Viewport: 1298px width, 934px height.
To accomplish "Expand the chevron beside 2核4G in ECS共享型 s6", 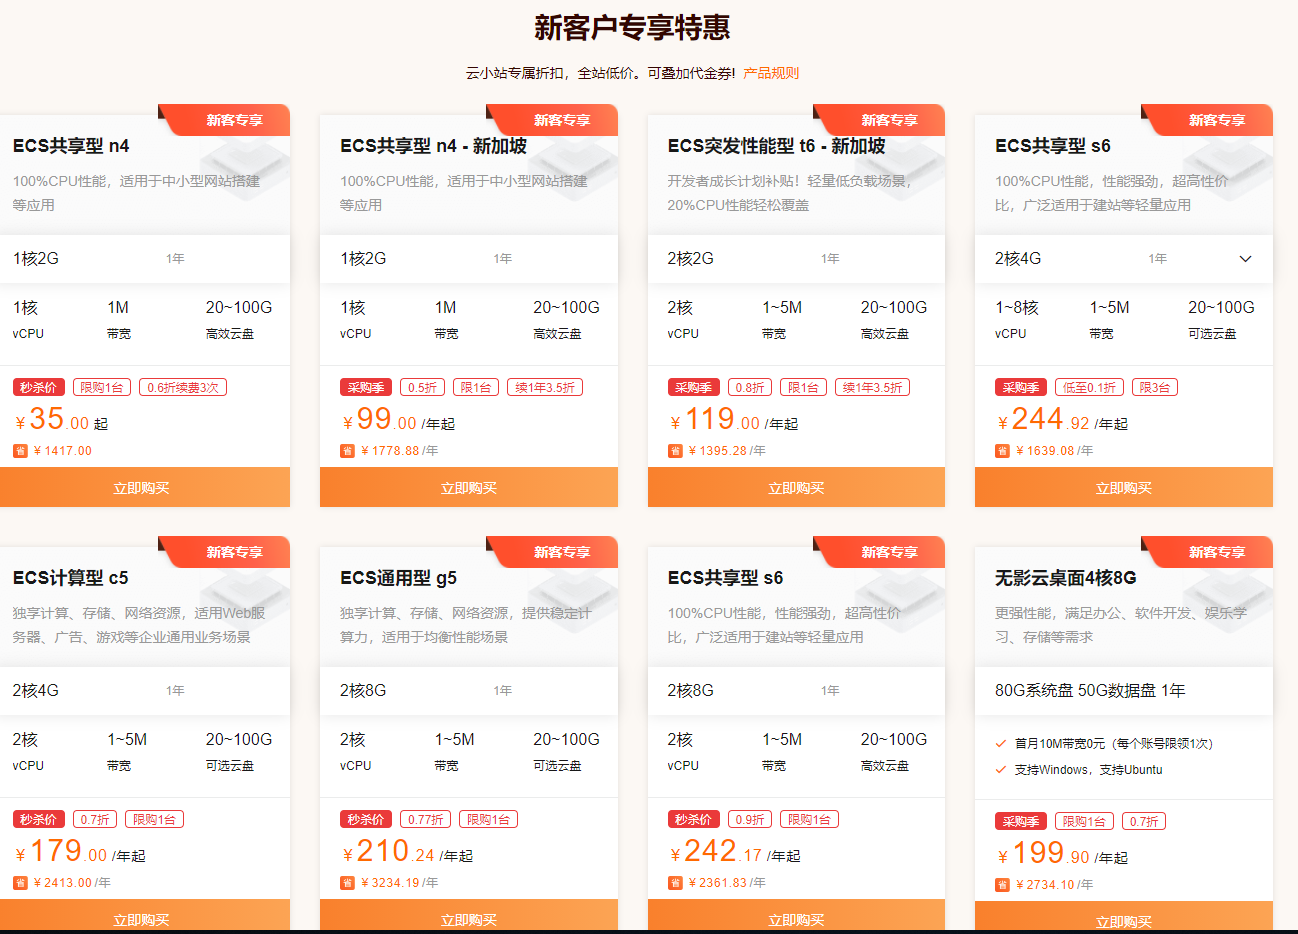I will (1245, 259).
